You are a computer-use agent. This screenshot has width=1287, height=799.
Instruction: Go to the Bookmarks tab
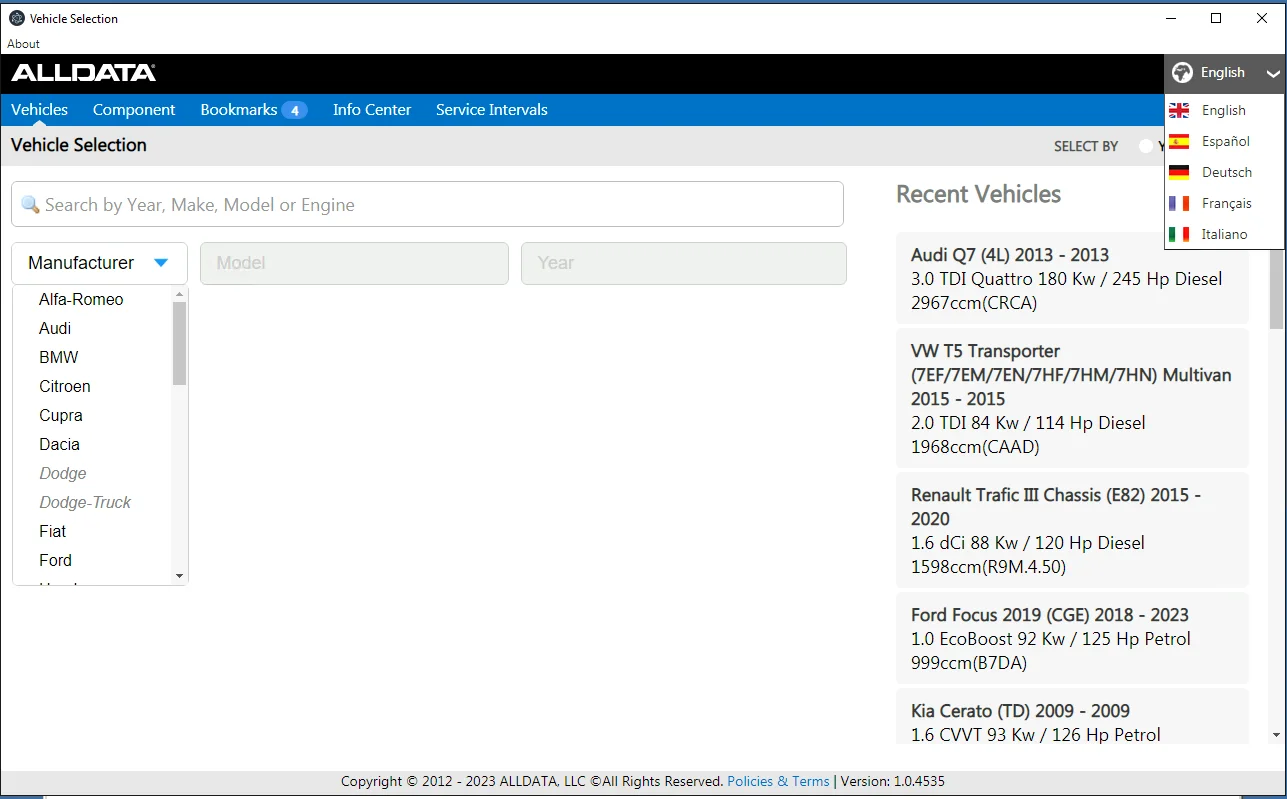click(239, 110)
